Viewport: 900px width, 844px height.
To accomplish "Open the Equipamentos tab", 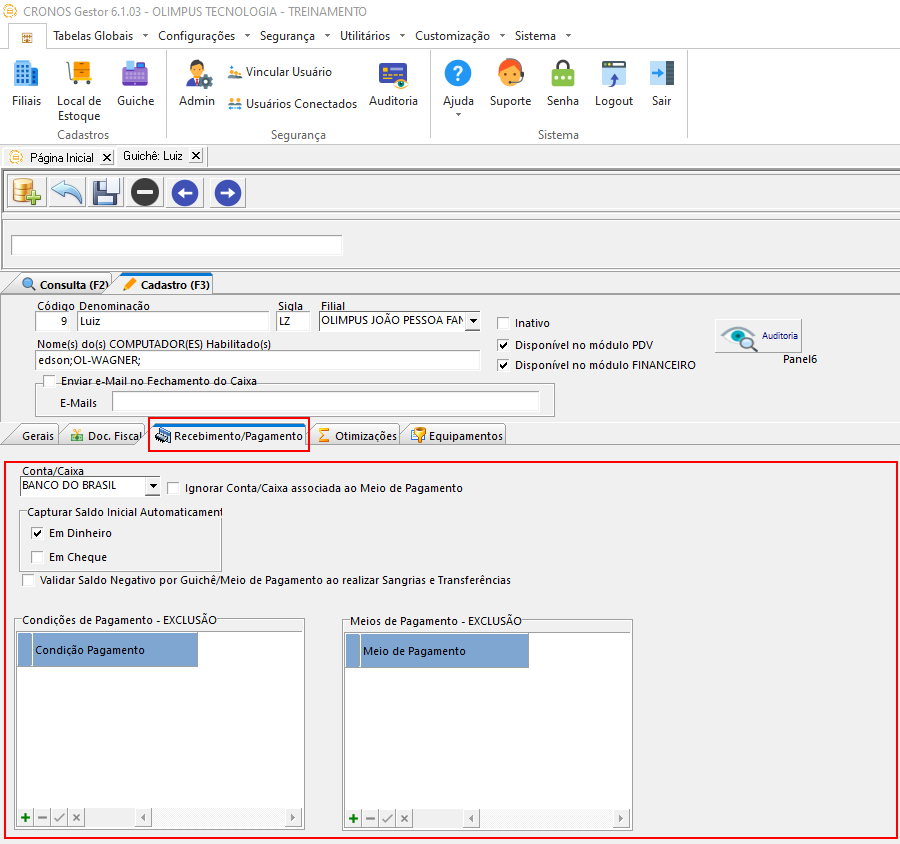I will pyautogui.click(x=457, y=436).
